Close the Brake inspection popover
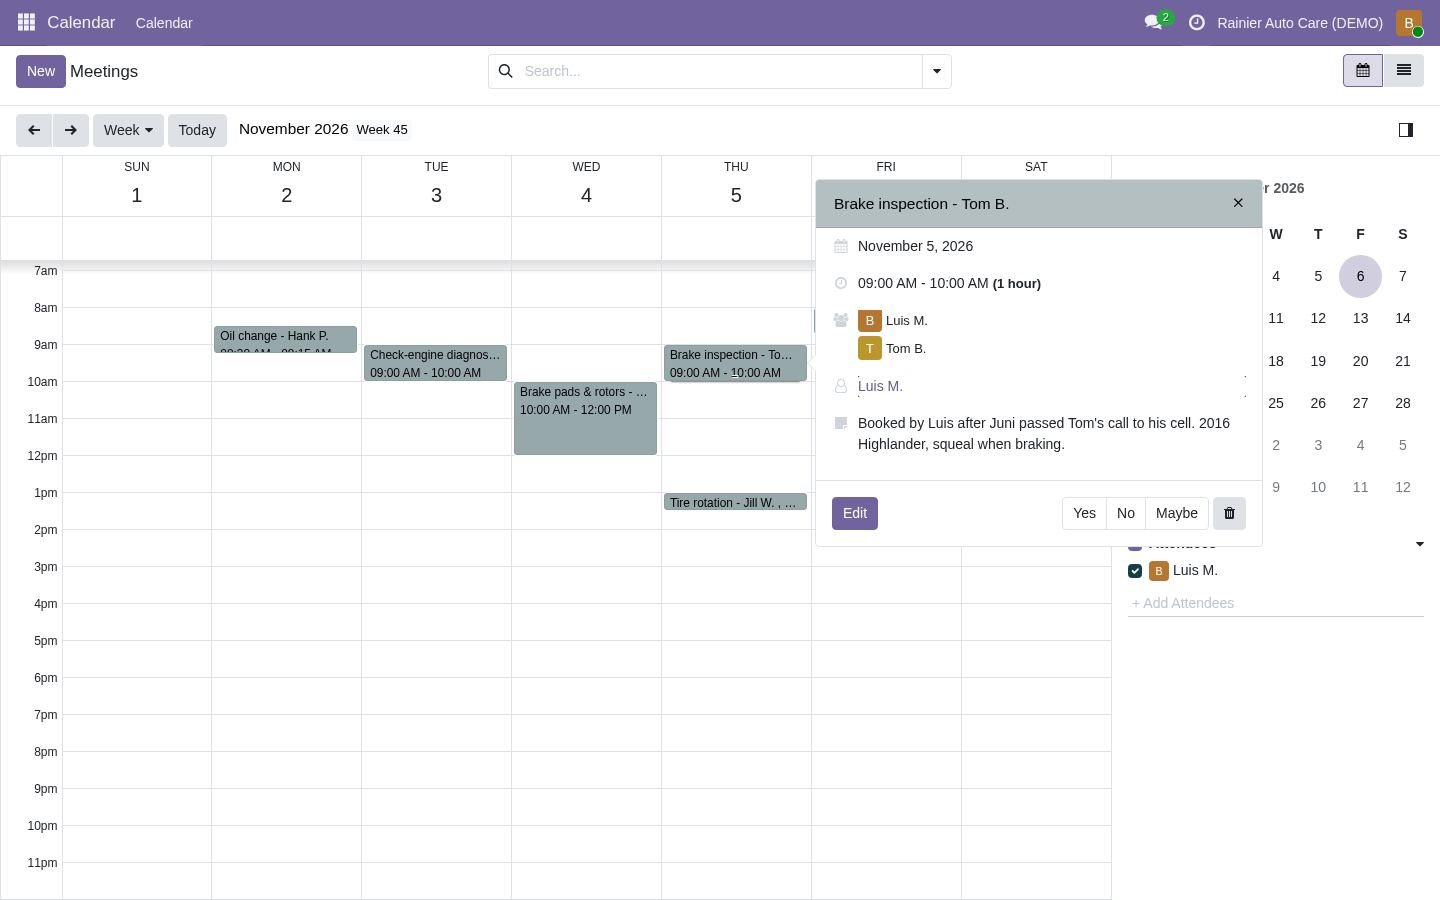This screenshot has width=1440, height=900. point(1238,203)
